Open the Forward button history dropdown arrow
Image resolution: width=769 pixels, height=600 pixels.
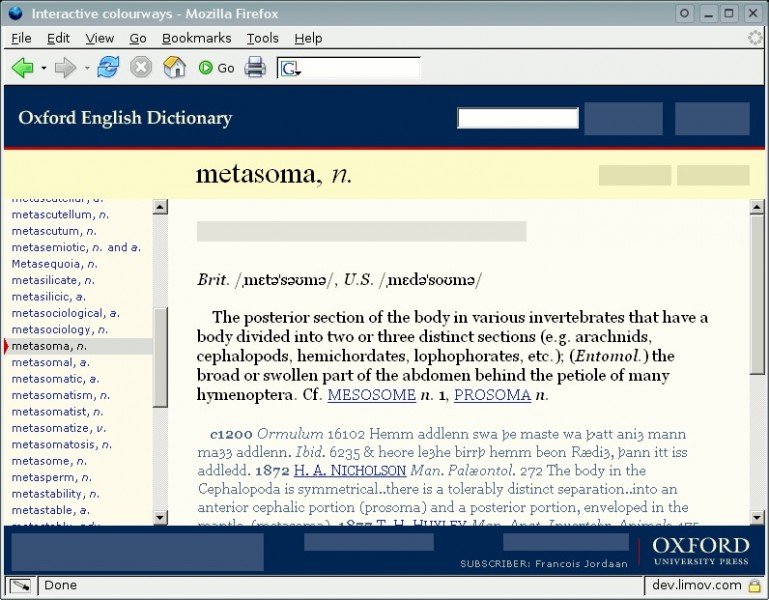[x=87, y=69]
